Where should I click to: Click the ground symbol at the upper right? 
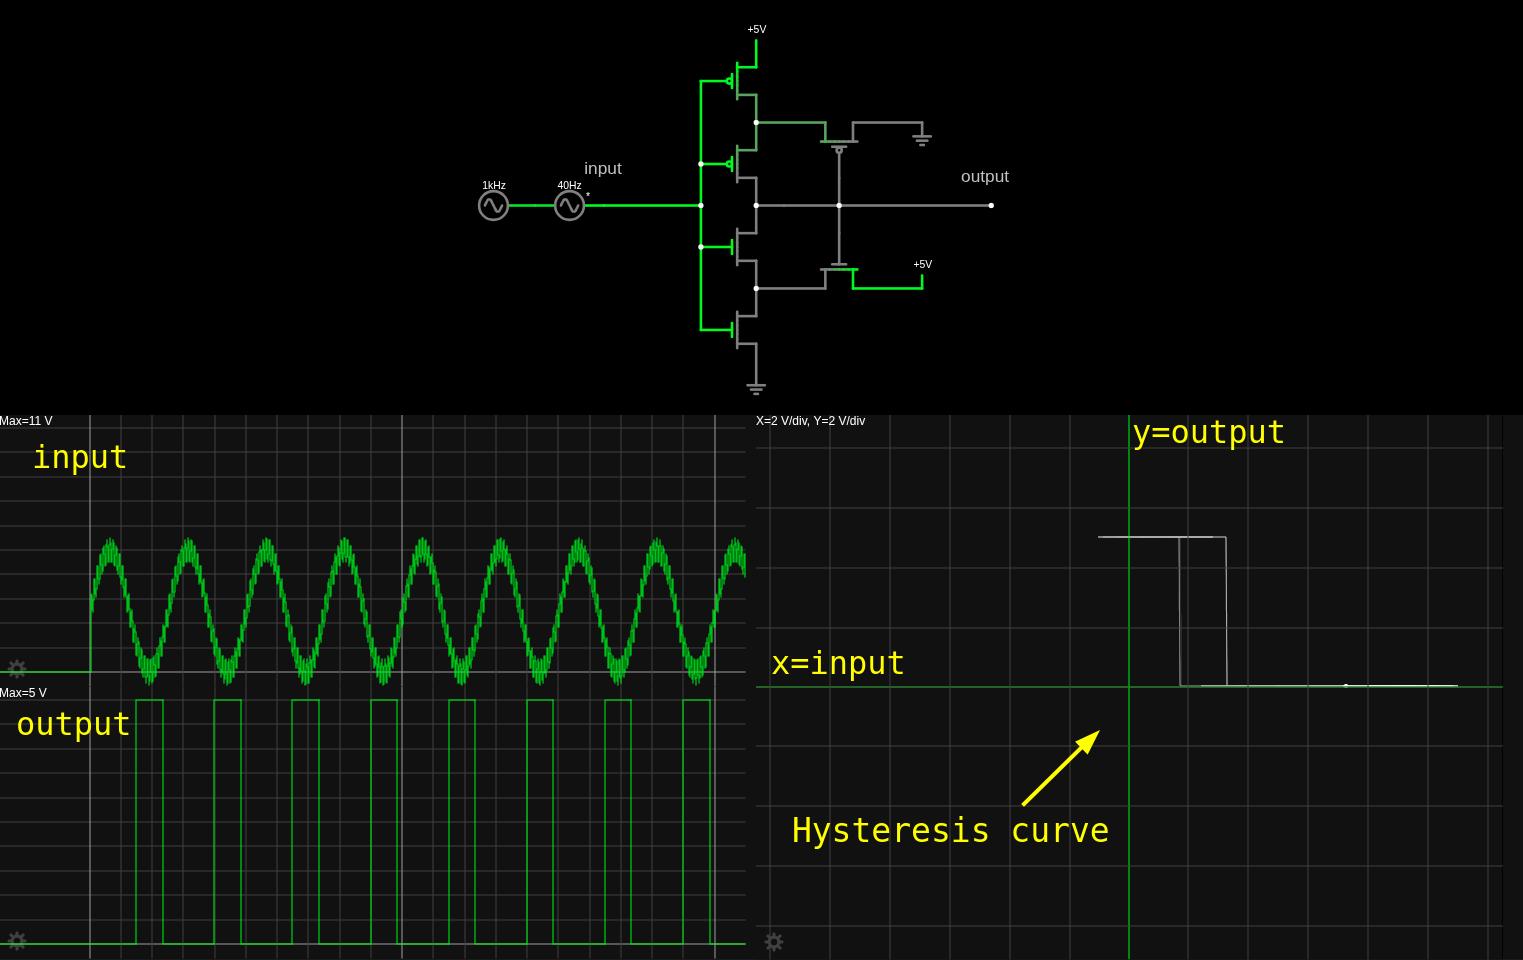[922, 137]
